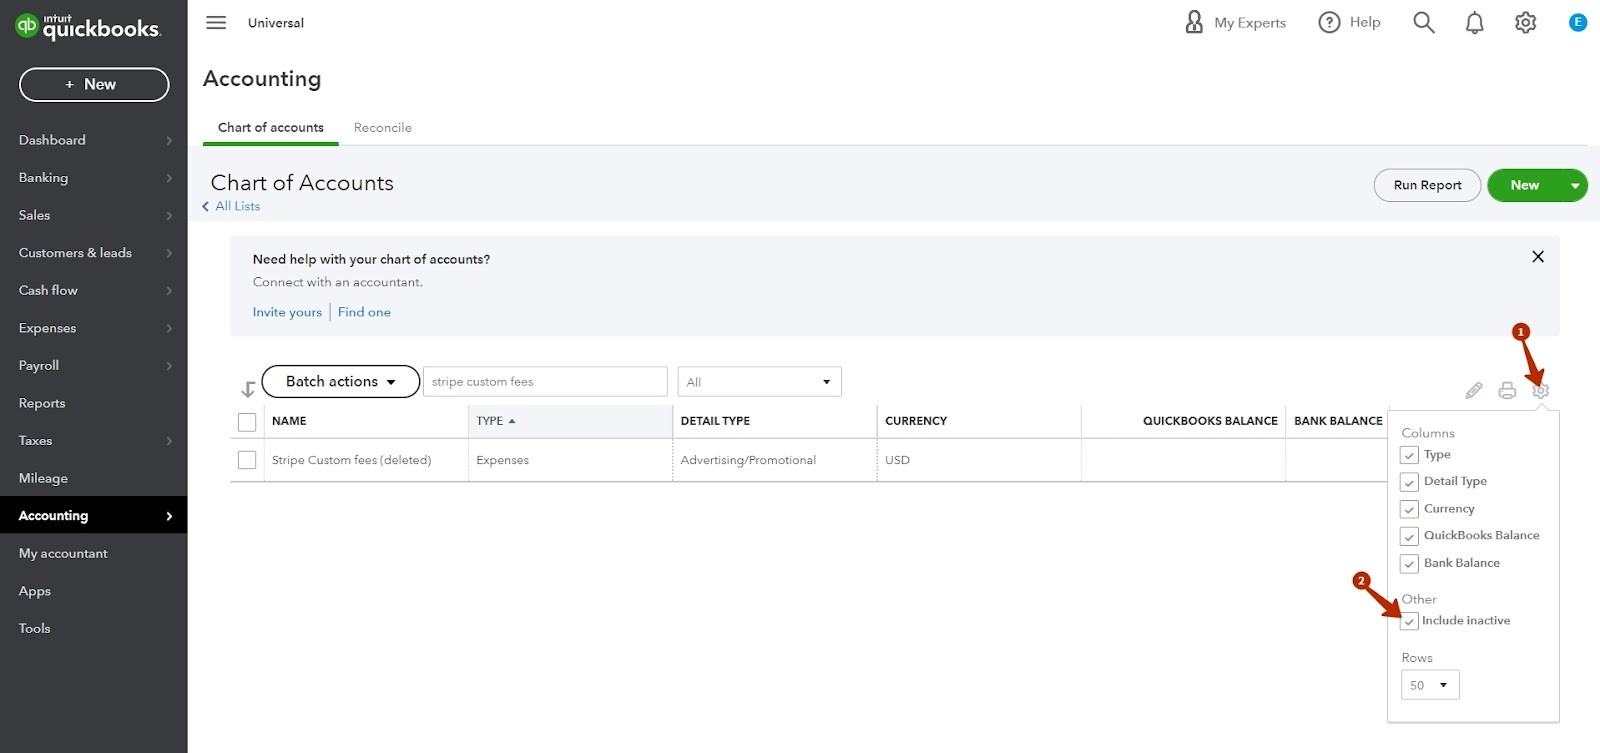Click the Expenses type cell in table
This screenshot has width=1600, height=753.
point(502,460)
